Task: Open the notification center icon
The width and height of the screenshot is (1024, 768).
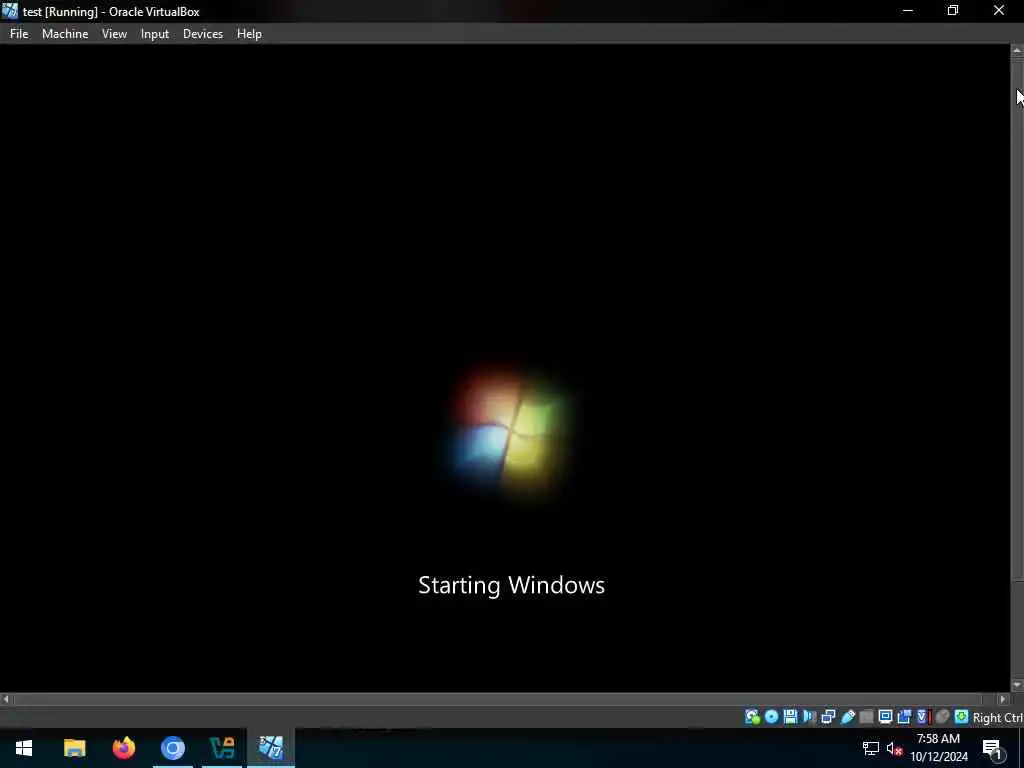Action: point(992,748)
